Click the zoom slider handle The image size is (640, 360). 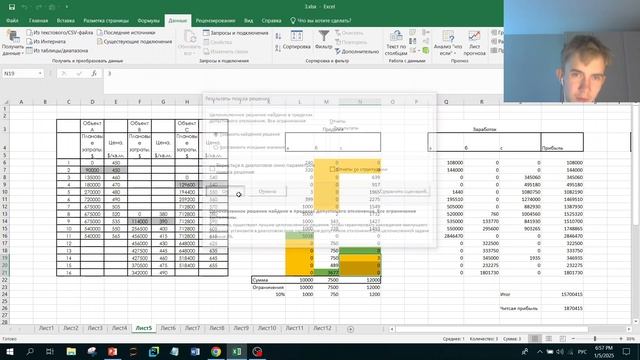point(595,339)
